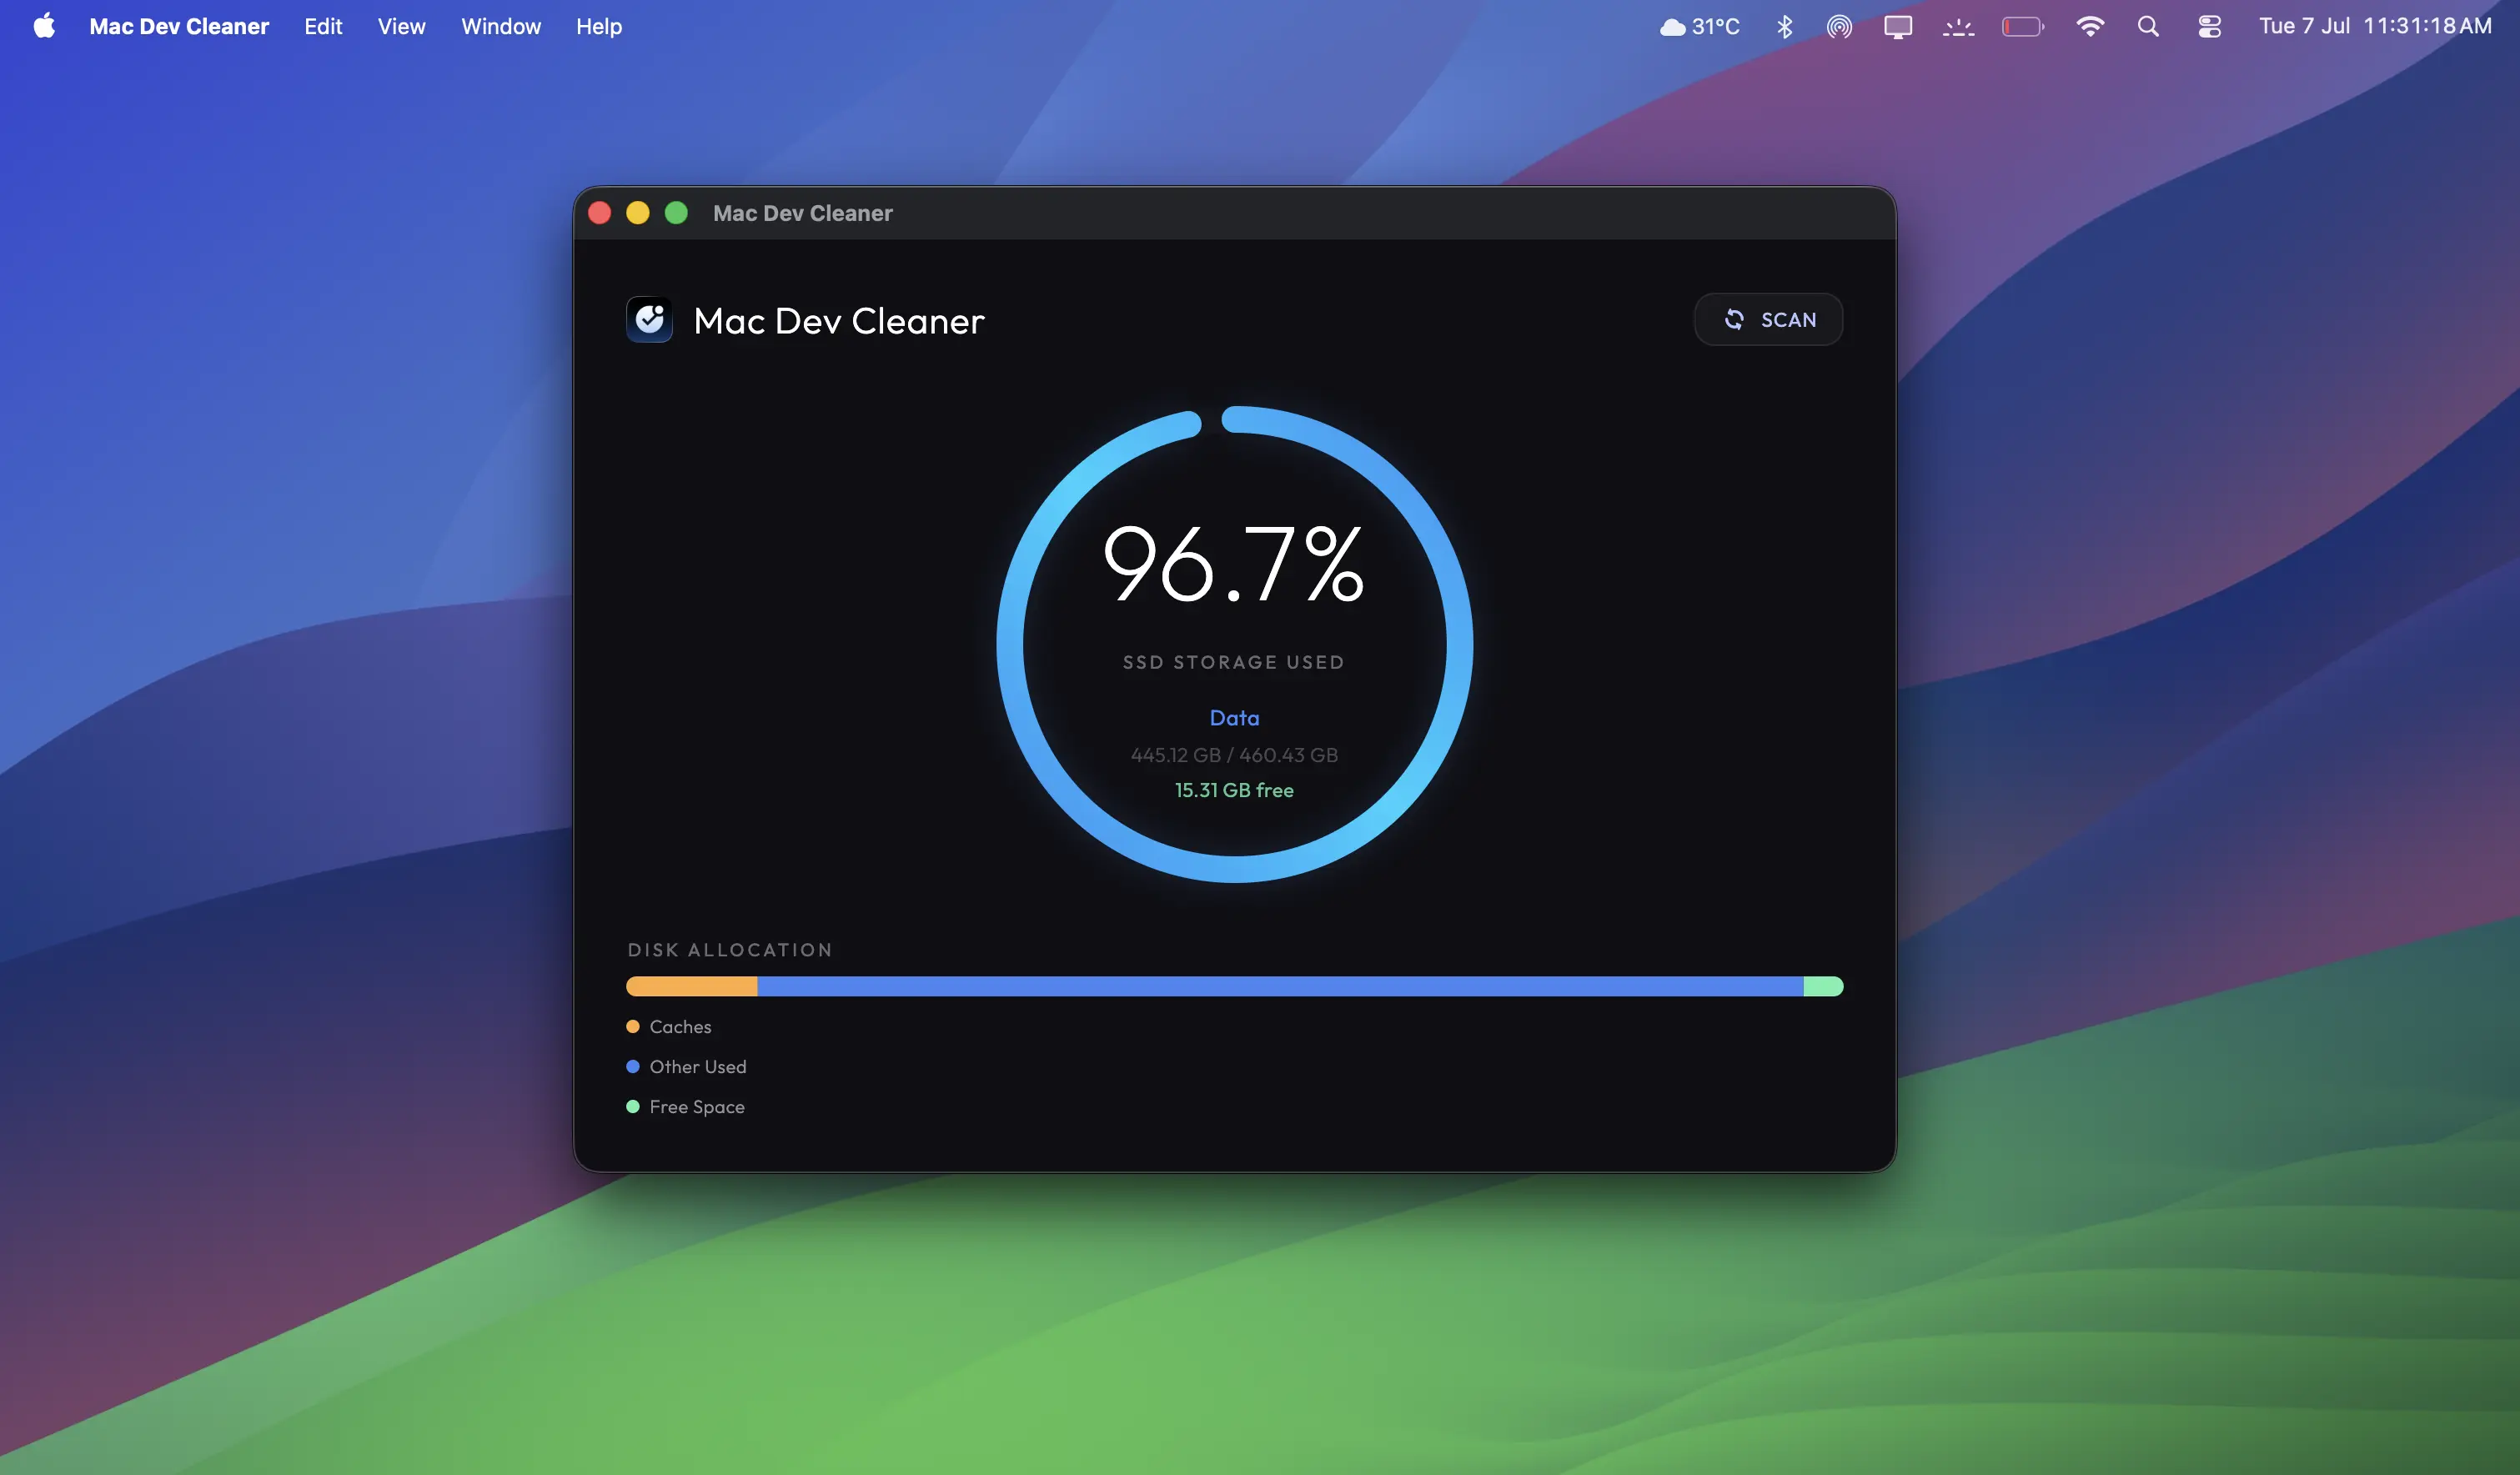Click the window title bar text

point(803,213)
